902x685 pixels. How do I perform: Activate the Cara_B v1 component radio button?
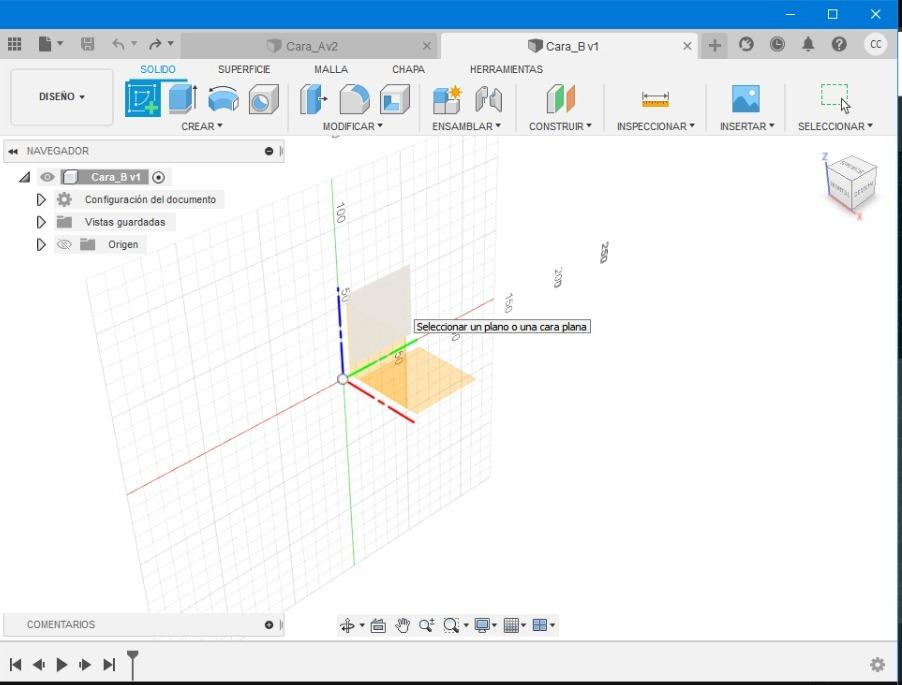[159, 177]
